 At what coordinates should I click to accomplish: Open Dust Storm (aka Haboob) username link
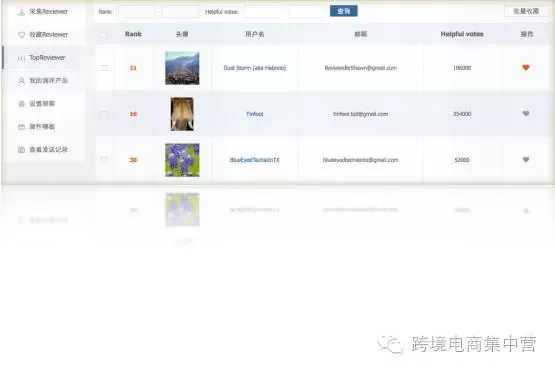tap(254, 68)
